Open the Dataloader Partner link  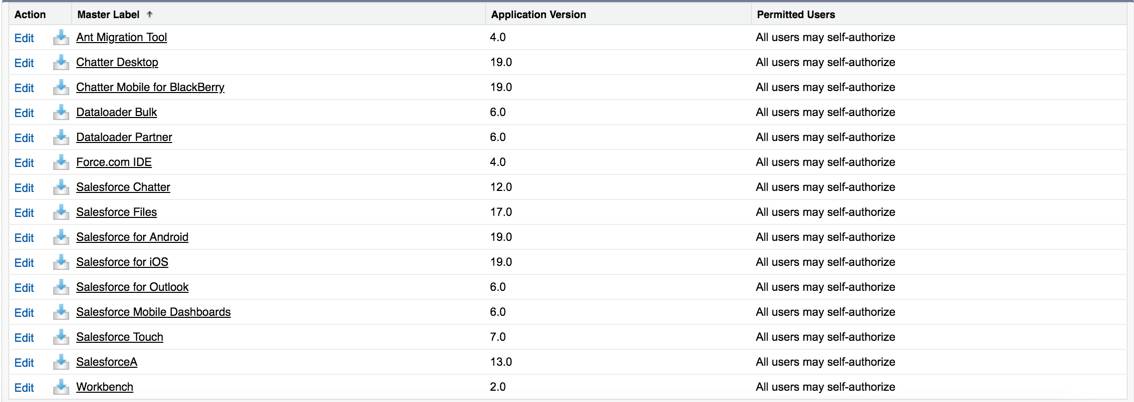click(124, 137)
